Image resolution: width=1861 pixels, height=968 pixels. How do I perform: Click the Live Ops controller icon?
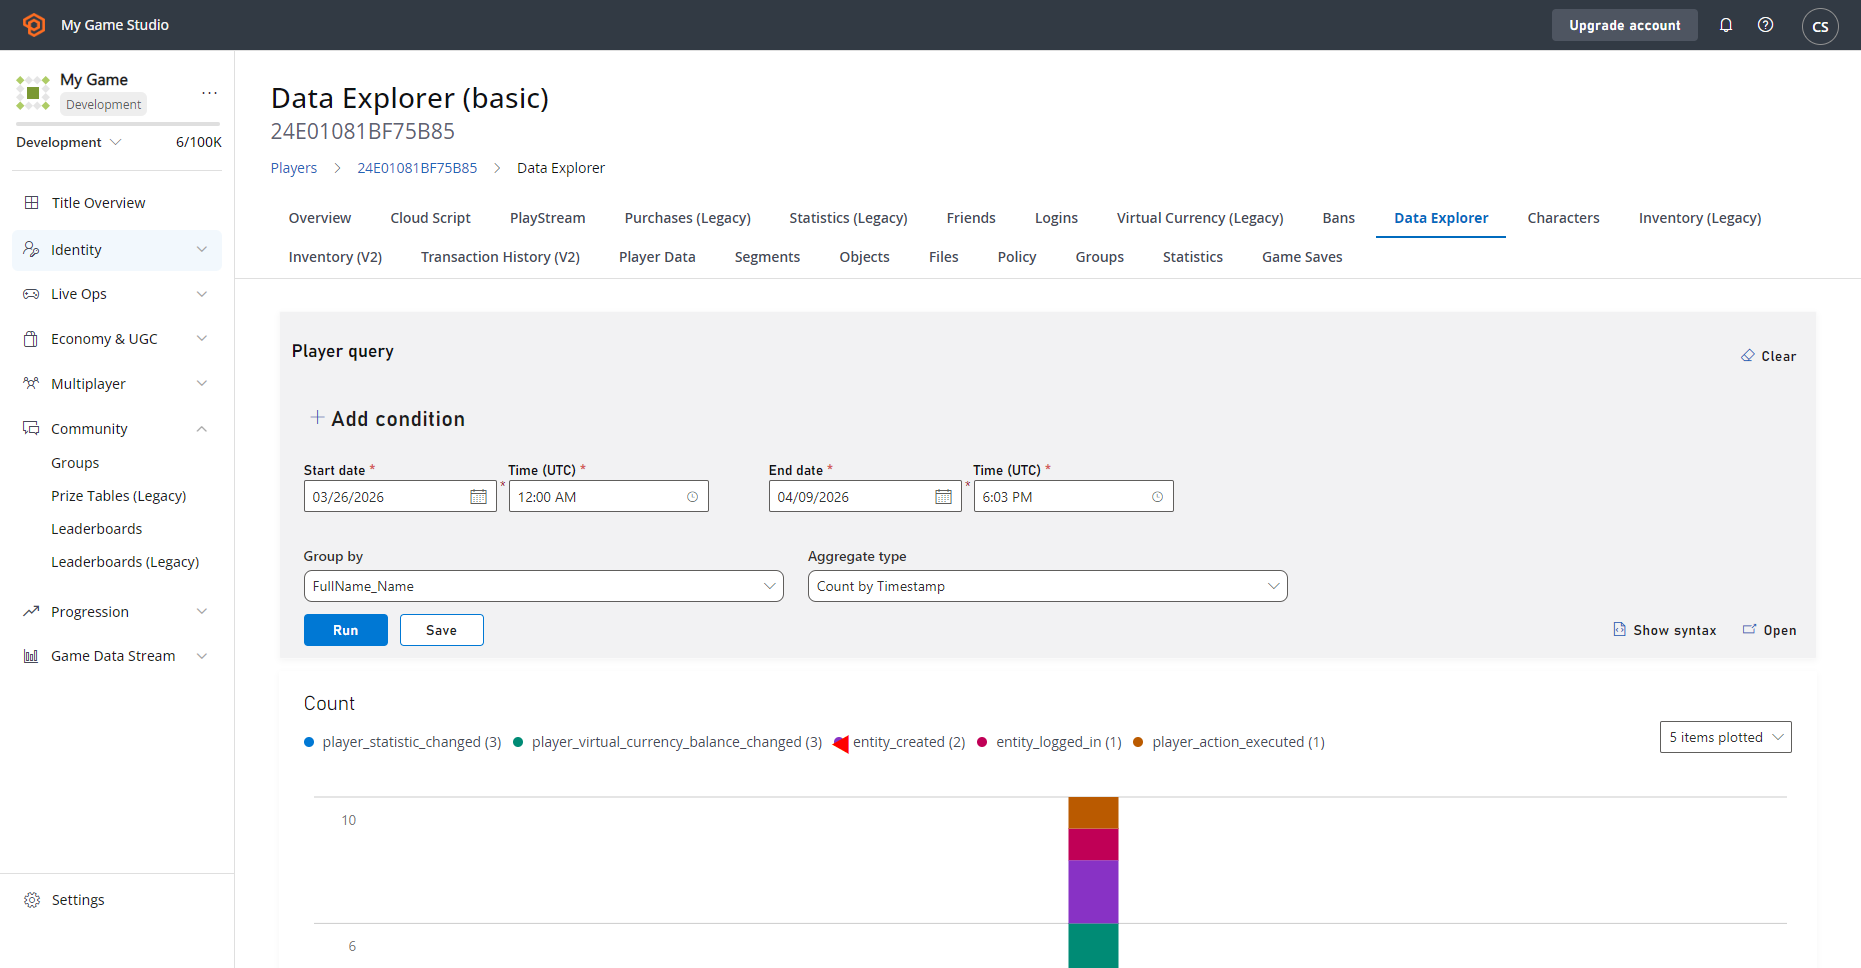[x=31, y=294]
